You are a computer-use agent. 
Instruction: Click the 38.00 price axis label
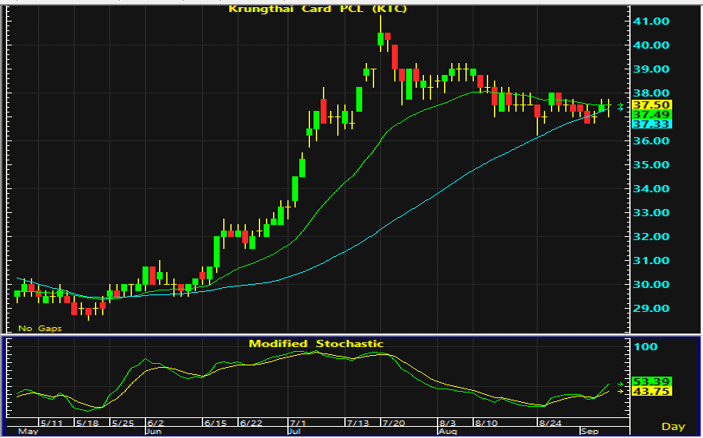(651, 93)
